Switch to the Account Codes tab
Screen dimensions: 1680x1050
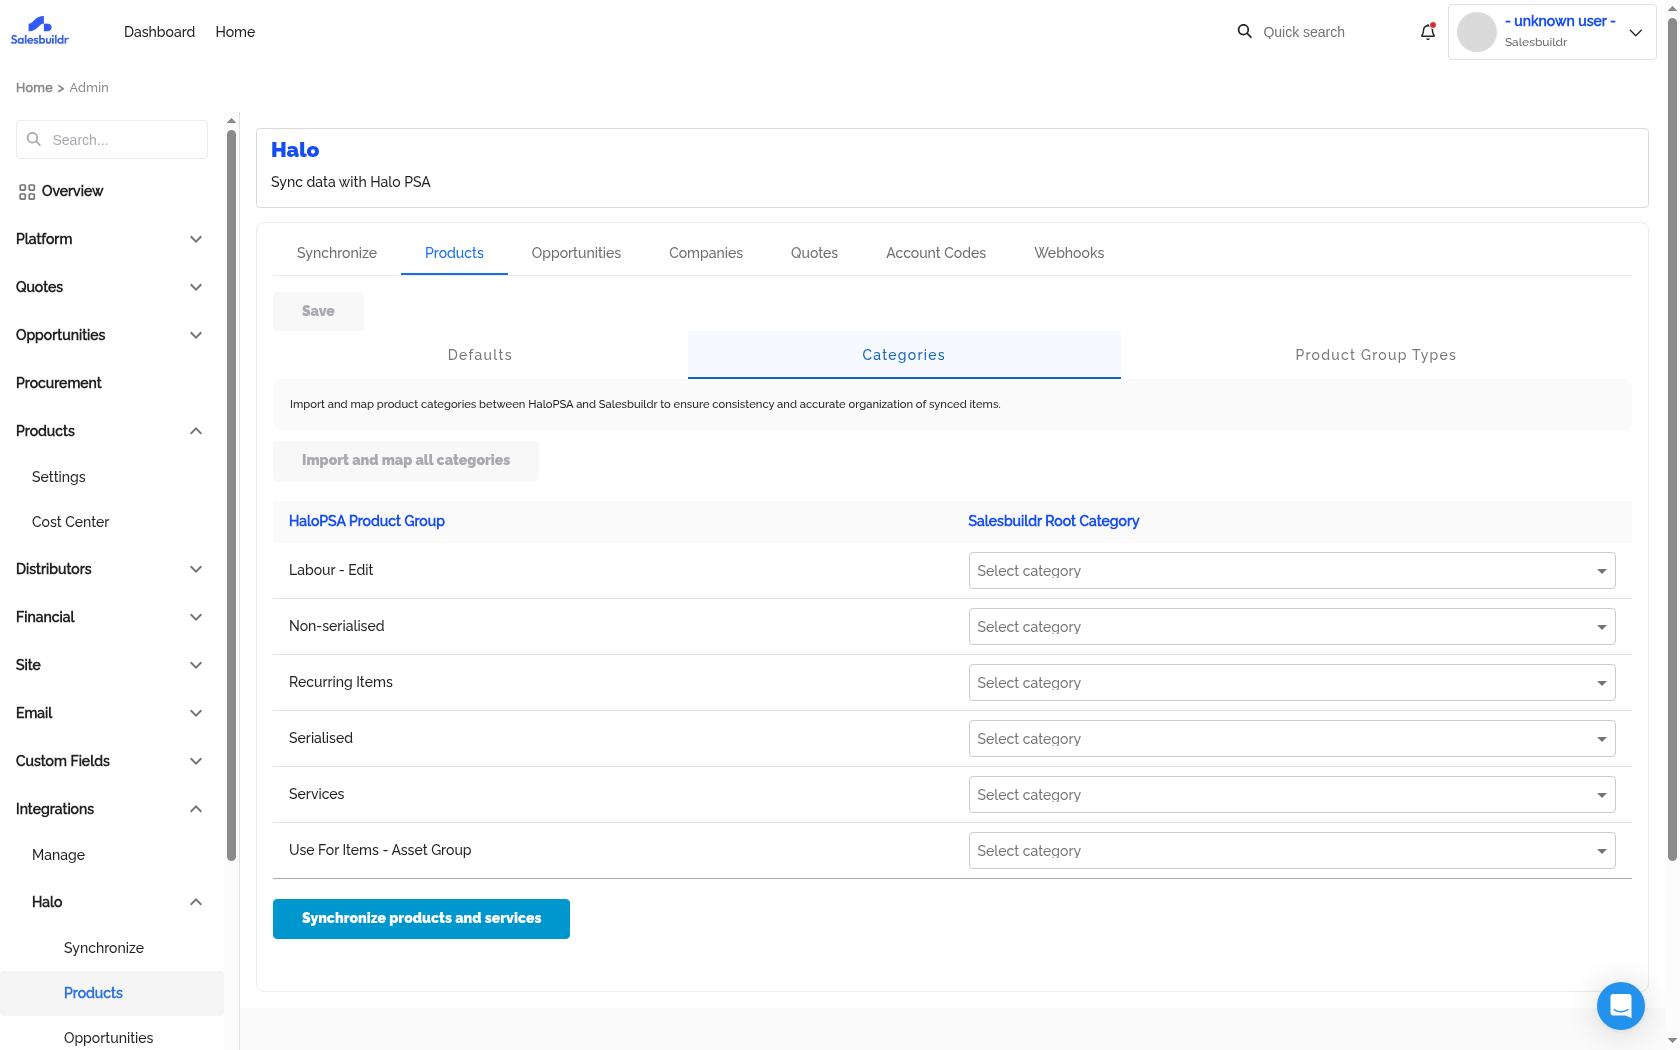(936, 253)
